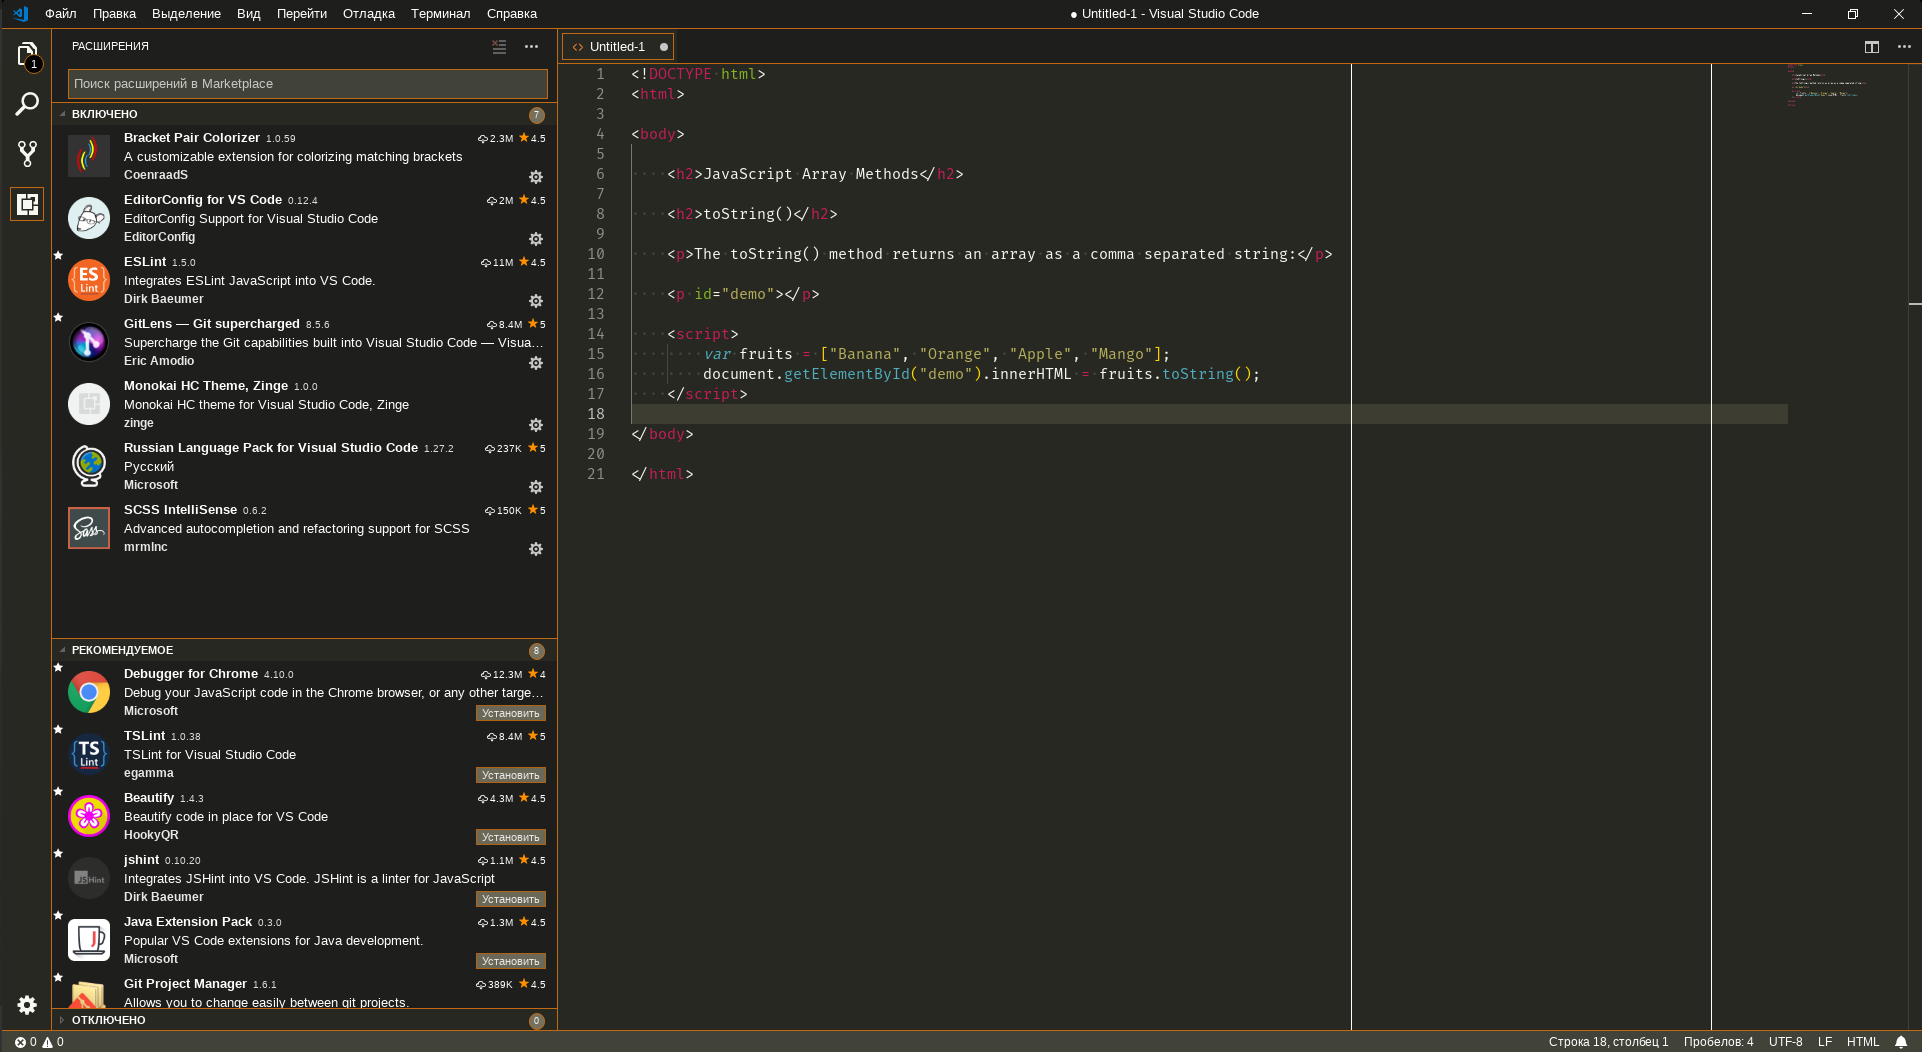Screen dimensions: 1922x1052
Task: Click line number 12 in the gutter
Action: (x=596, y=294)
